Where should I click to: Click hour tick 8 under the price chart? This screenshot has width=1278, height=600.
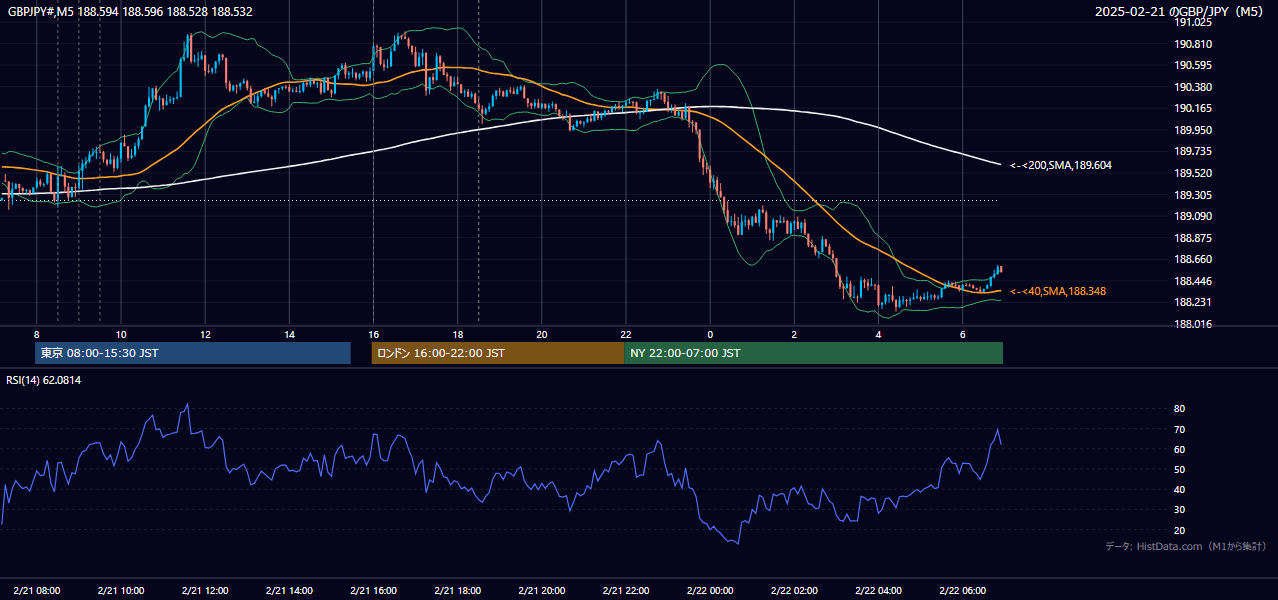(37, 334)
